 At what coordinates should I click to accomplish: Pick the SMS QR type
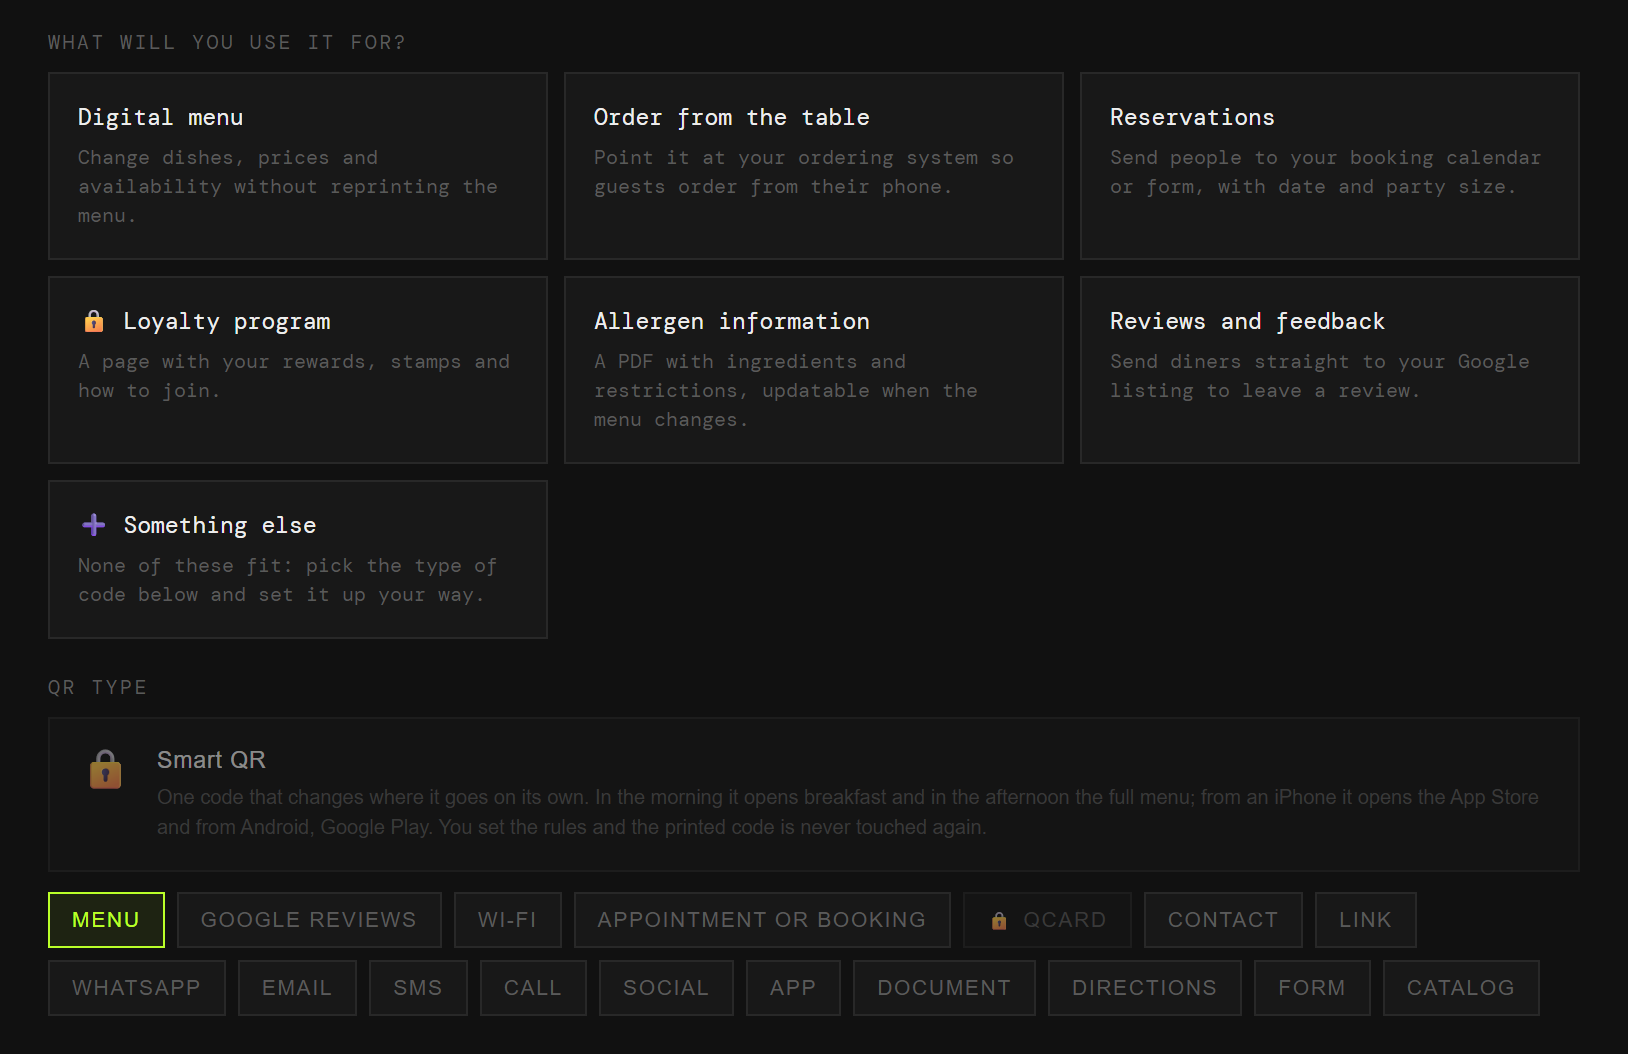(418, 988)
